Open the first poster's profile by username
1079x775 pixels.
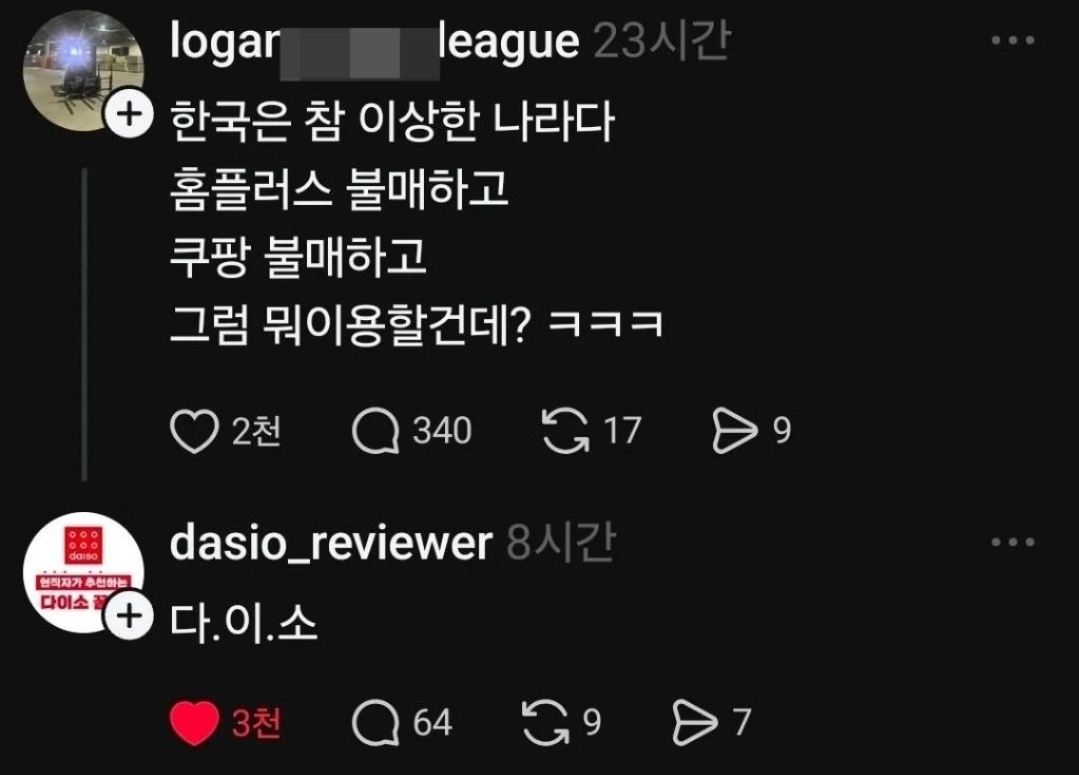tap(374, 44)
